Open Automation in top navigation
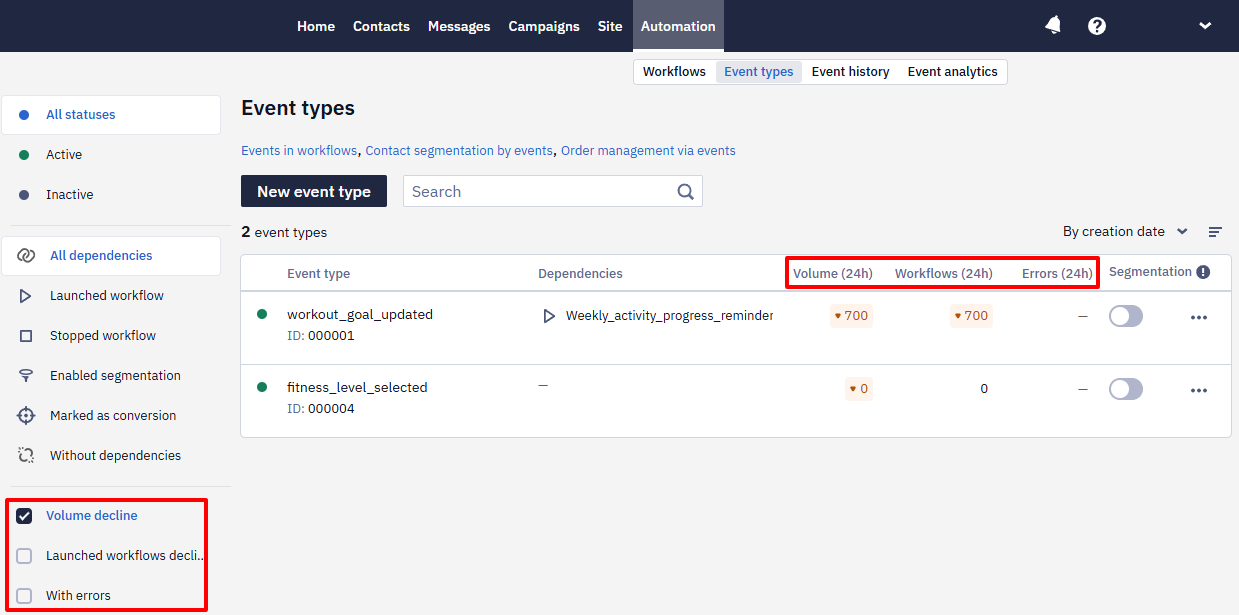The image size is (1239, 615). pyautogui.click(x=678, y=26)
